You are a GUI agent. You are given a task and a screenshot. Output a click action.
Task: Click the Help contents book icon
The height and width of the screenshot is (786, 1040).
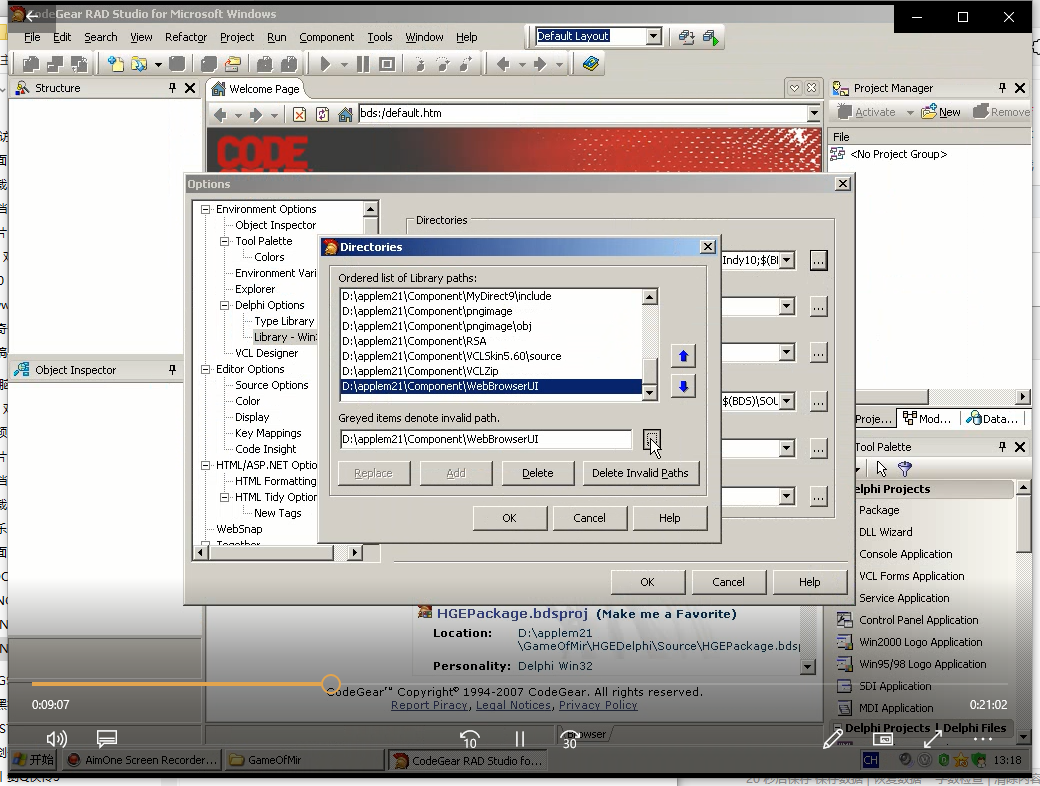(x=590, y=64)
